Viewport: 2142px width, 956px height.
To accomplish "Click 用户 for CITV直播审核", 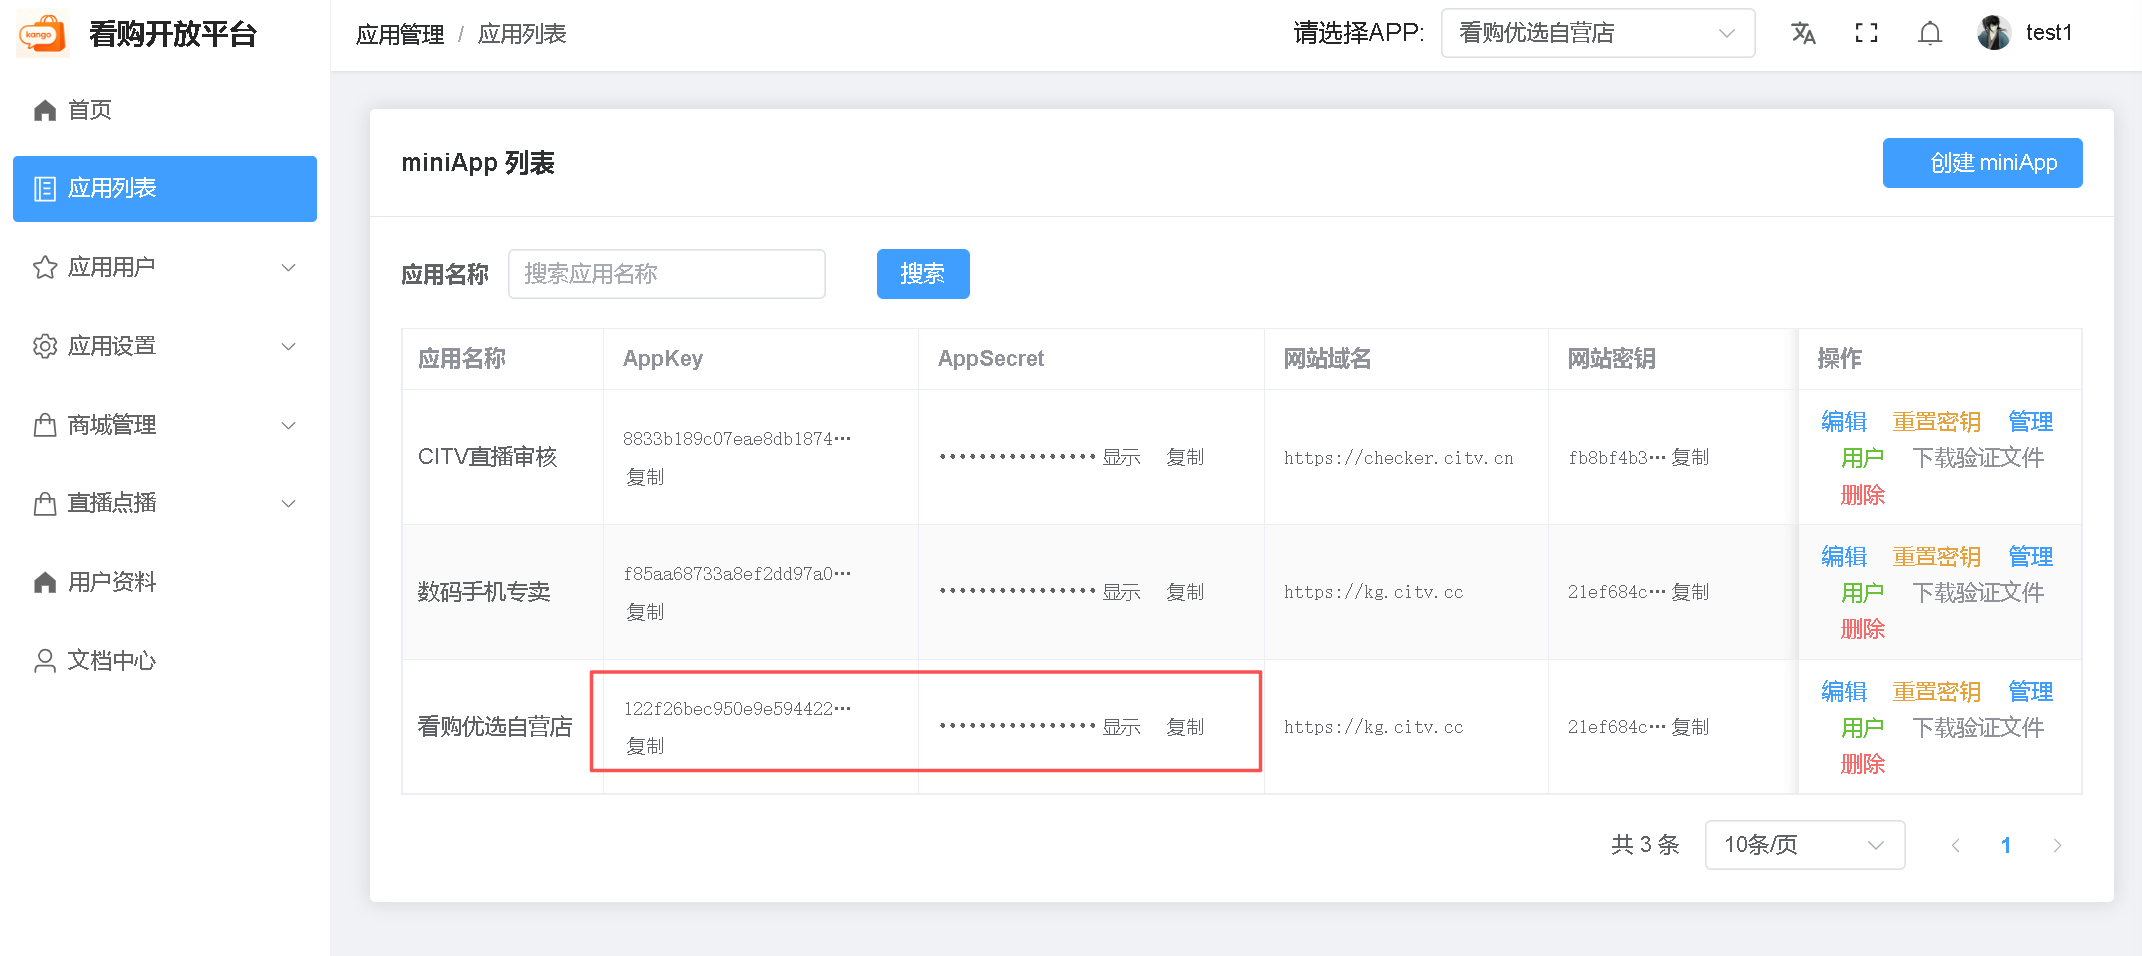I will (1862, 458).
